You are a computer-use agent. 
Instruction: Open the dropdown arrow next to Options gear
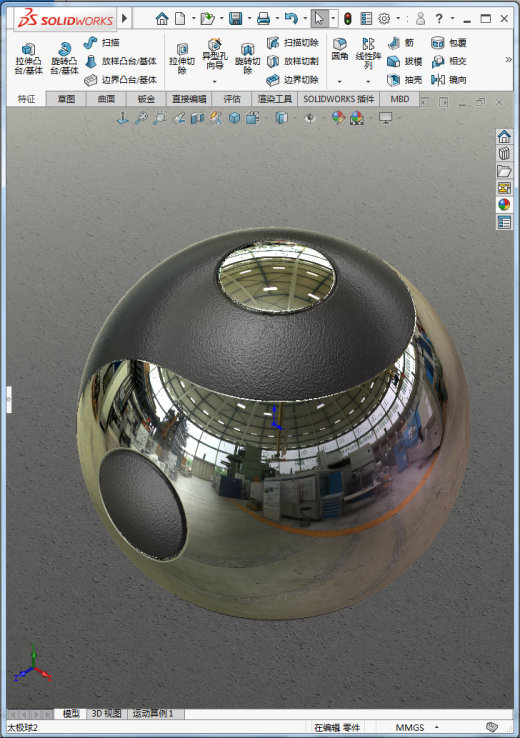398,18
